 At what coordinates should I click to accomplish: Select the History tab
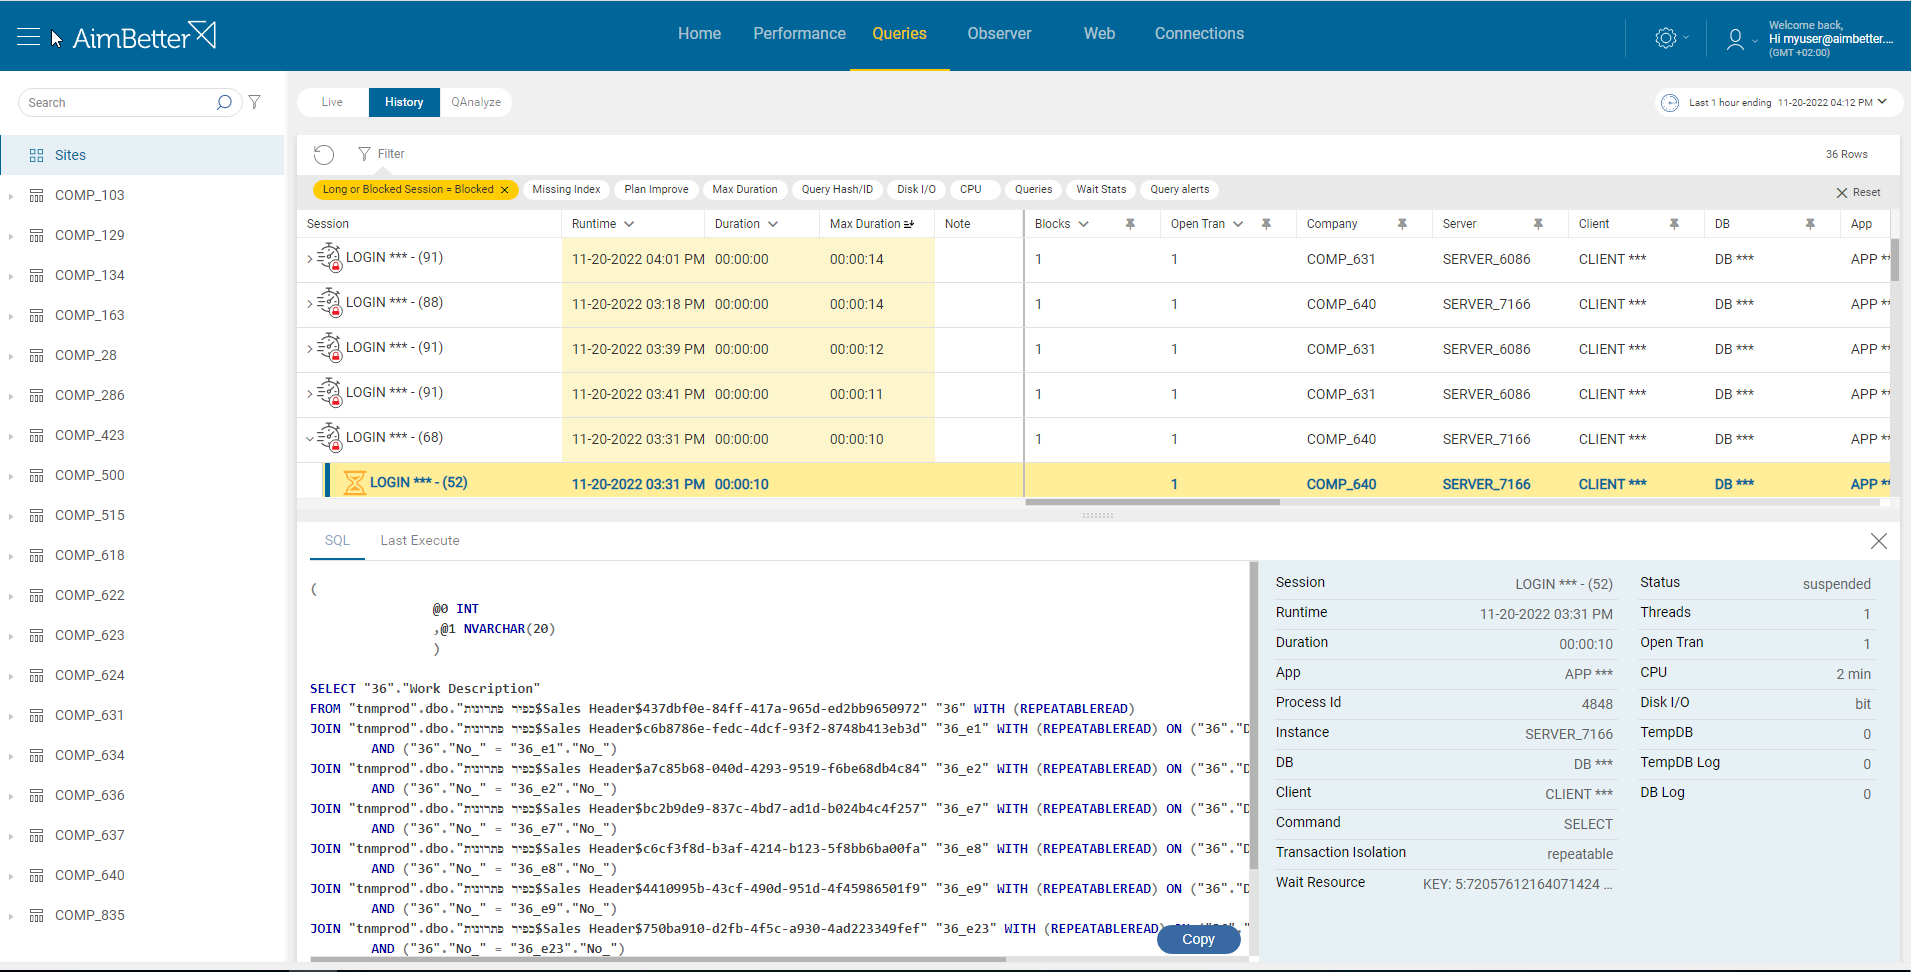404,102
